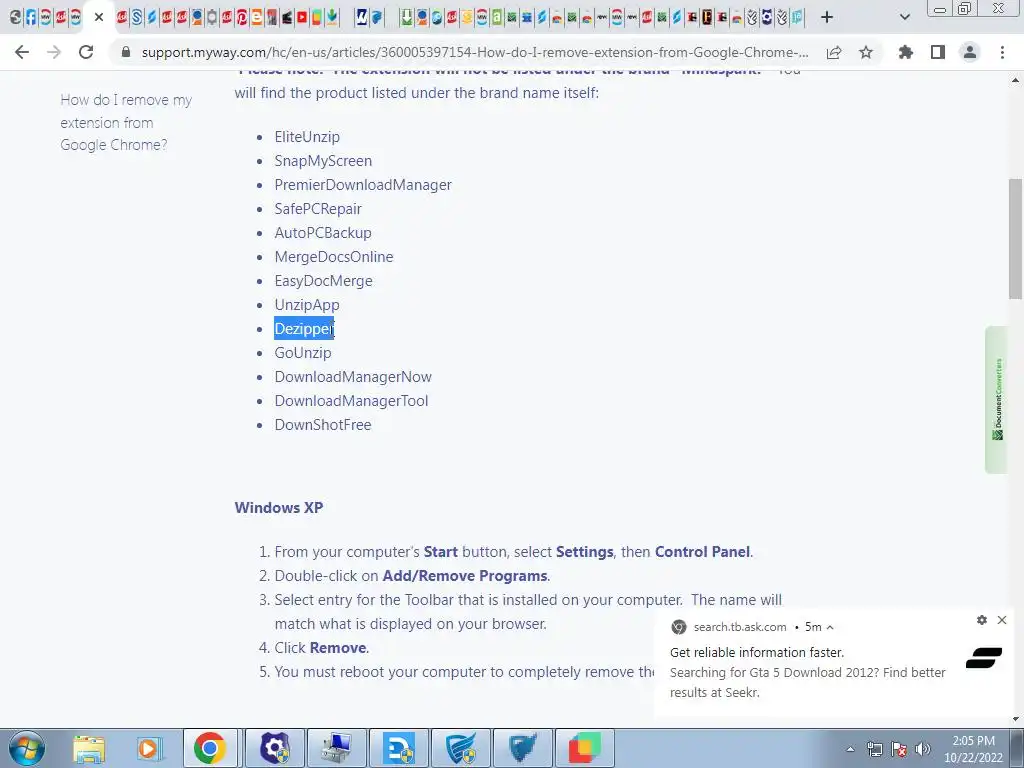Open a new browser tab

827,17
